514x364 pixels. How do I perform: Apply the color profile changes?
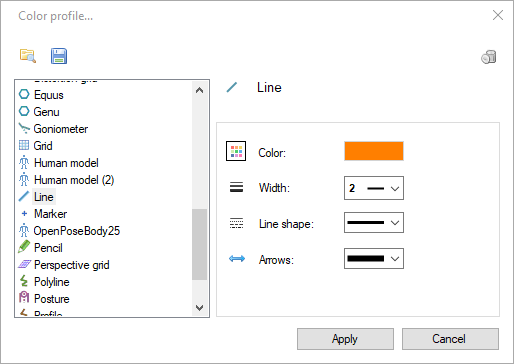pyautogui.click(x=345, y=339)
